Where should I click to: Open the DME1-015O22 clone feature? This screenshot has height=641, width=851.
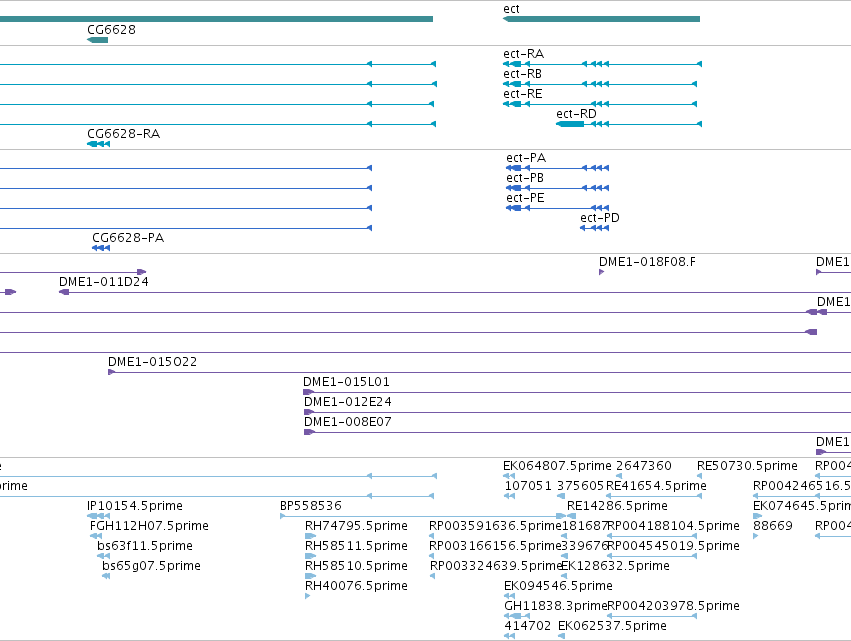(479, 372)
